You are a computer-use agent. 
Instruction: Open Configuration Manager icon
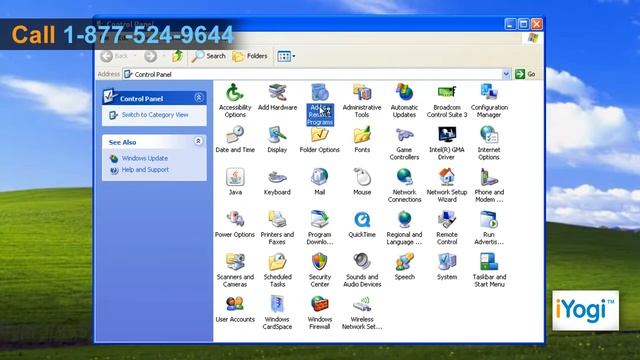(489, 100)
